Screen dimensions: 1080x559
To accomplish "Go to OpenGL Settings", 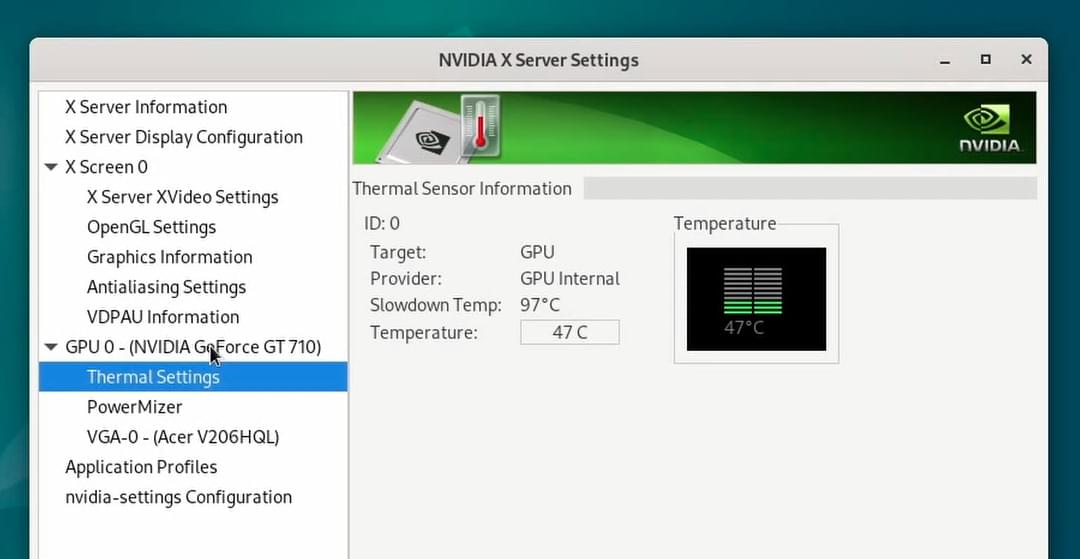I will click(x=152, y=227).
